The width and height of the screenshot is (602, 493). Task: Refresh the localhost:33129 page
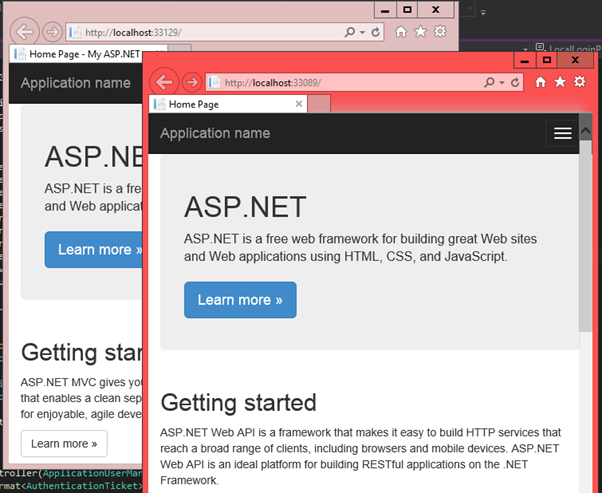(375, 32)
